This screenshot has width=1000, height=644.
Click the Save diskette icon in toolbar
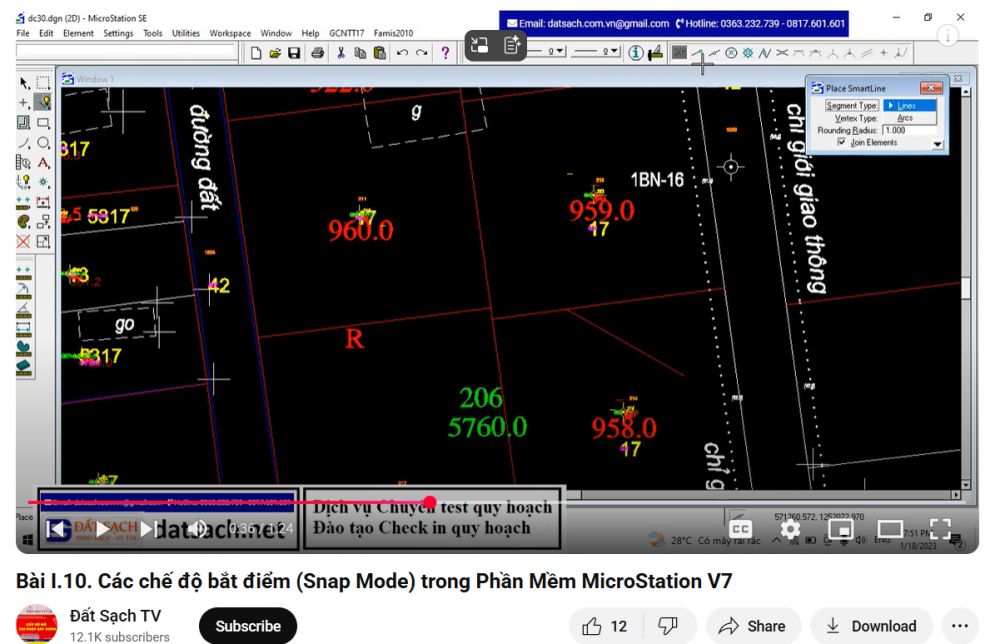tap(295, 52)
